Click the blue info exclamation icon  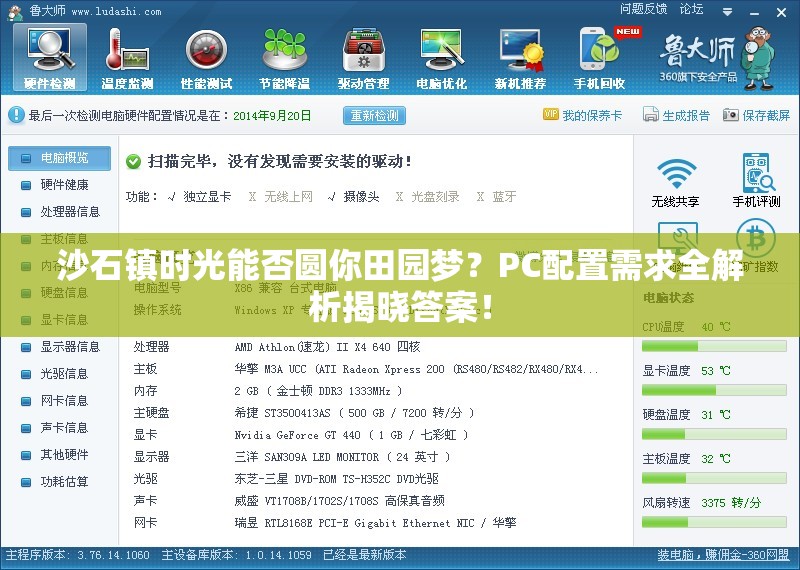[x=16, y=115]
